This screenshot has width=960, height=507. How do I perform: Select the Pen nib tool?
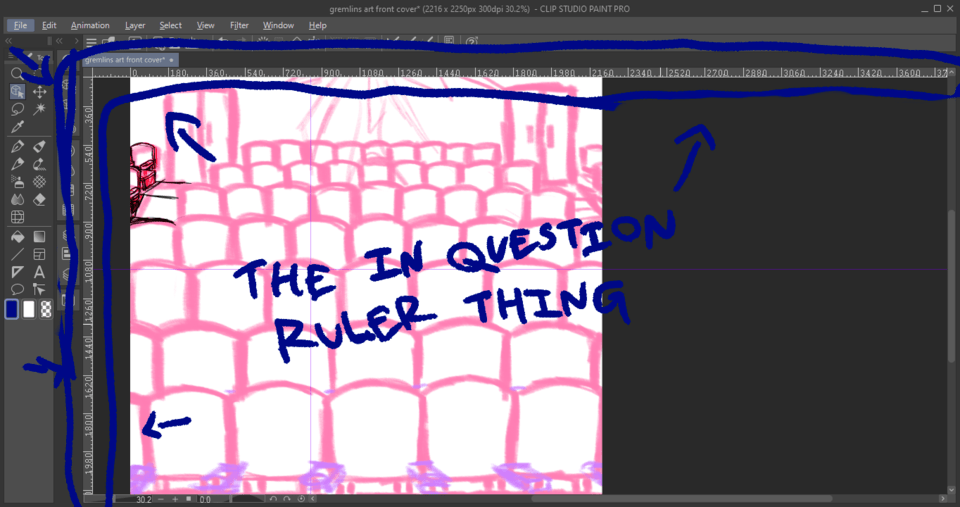(17, 146)
